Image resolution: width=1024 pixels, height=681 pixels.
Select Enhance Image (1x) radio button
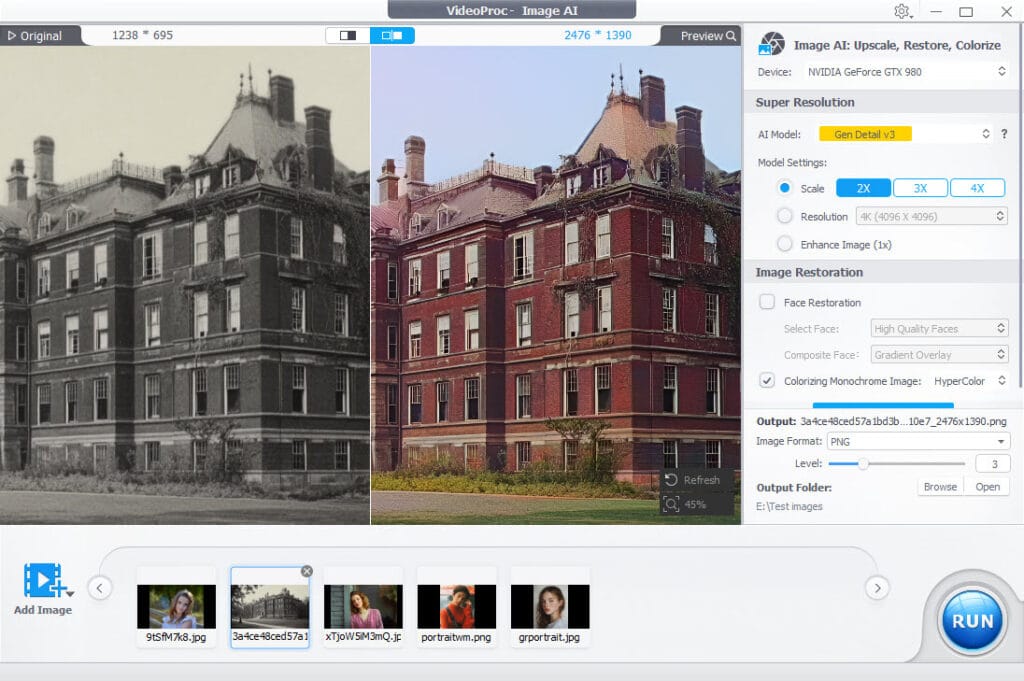point(784,244)
